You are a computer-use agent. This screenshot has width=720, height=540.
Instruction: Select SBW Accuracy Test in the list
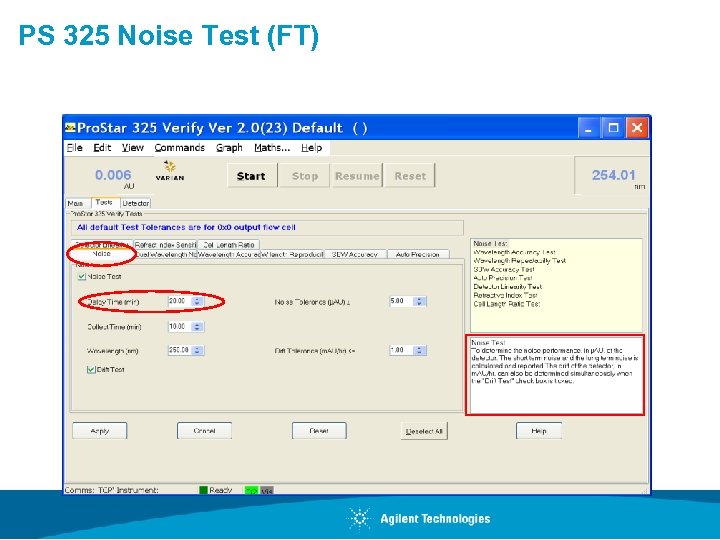pos(504,270)
